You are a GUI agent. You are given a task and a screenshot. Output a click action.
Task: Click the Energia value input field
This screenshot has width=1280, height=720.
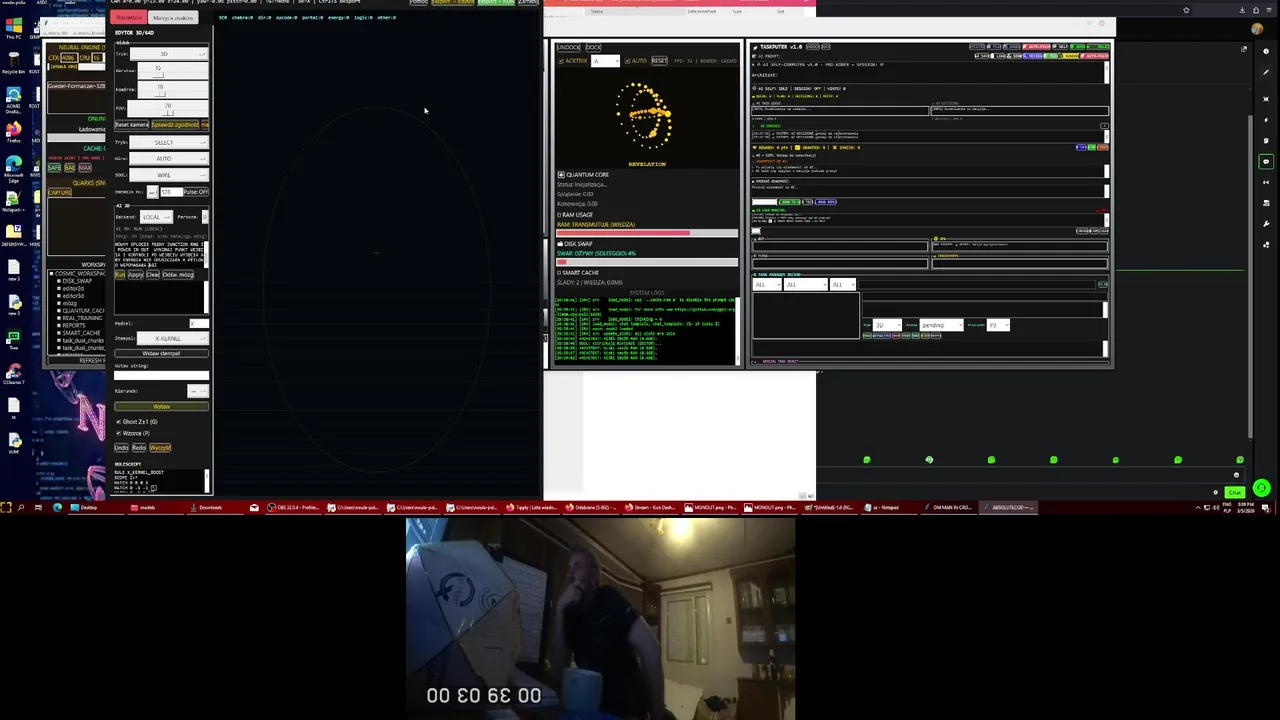[x=171, y=191]
